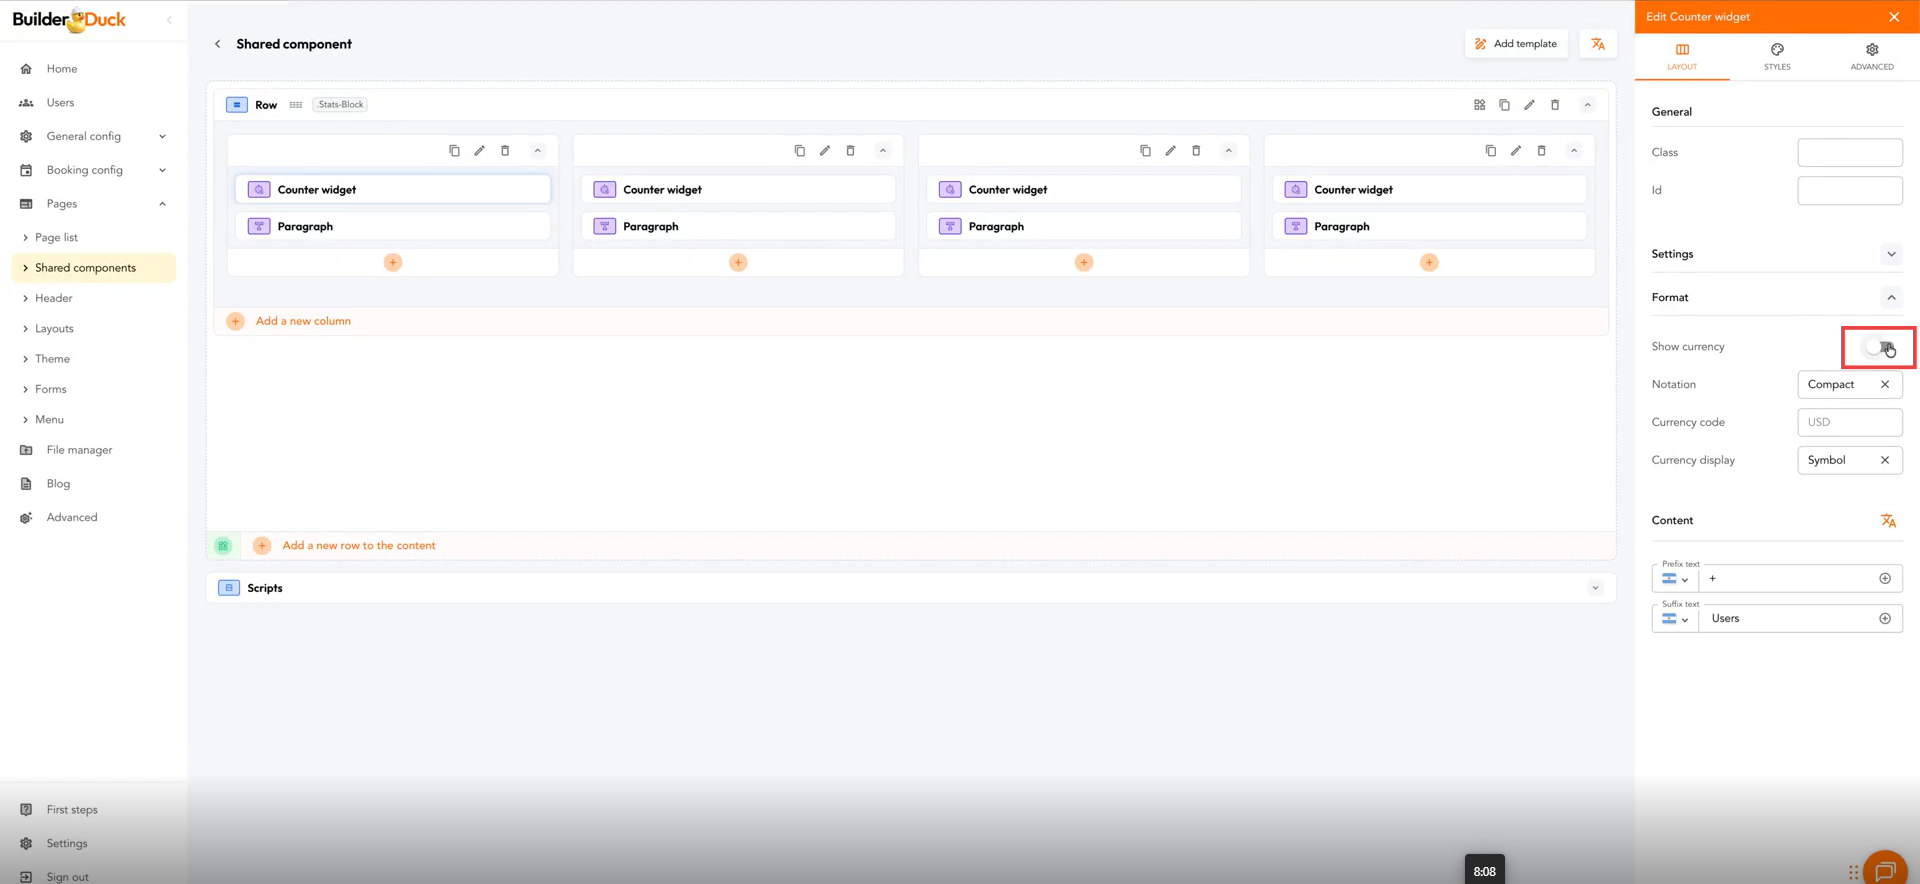Open the Styles tab

[1776, 56]
